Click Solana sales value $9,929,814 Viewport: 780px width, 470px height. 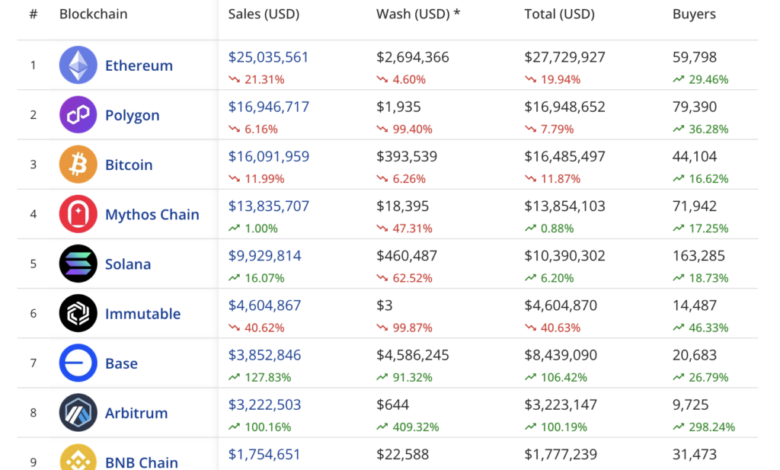(x=264, y=256)
